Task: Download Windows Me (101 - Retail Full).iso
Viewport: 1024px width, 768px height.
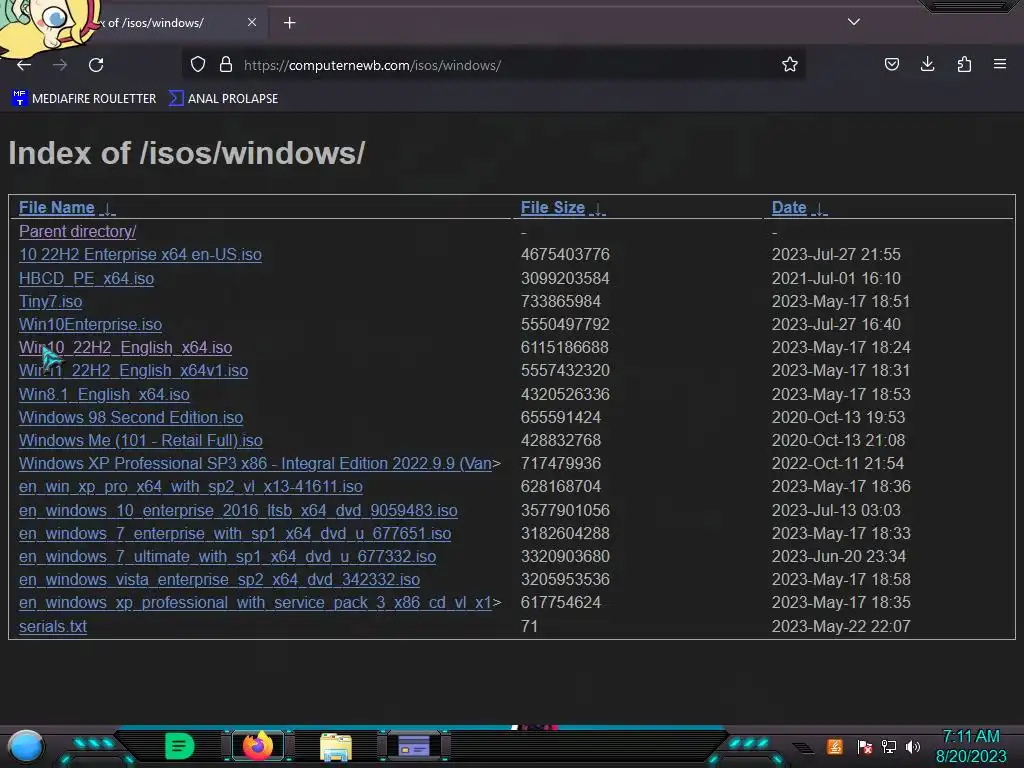Action: point(140,440)
